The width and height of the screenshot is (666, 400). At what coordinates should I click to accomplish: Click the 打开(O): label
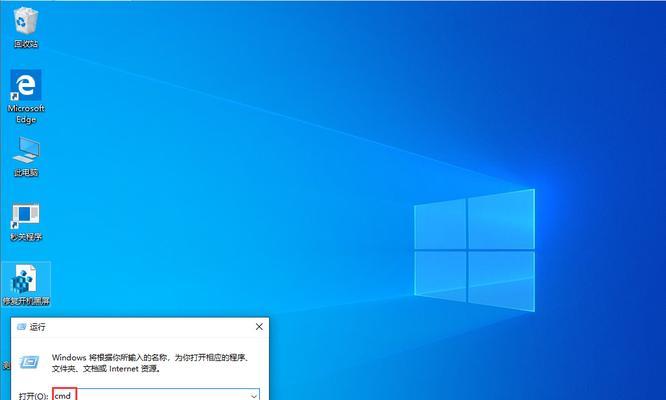(x=30, y=395)
